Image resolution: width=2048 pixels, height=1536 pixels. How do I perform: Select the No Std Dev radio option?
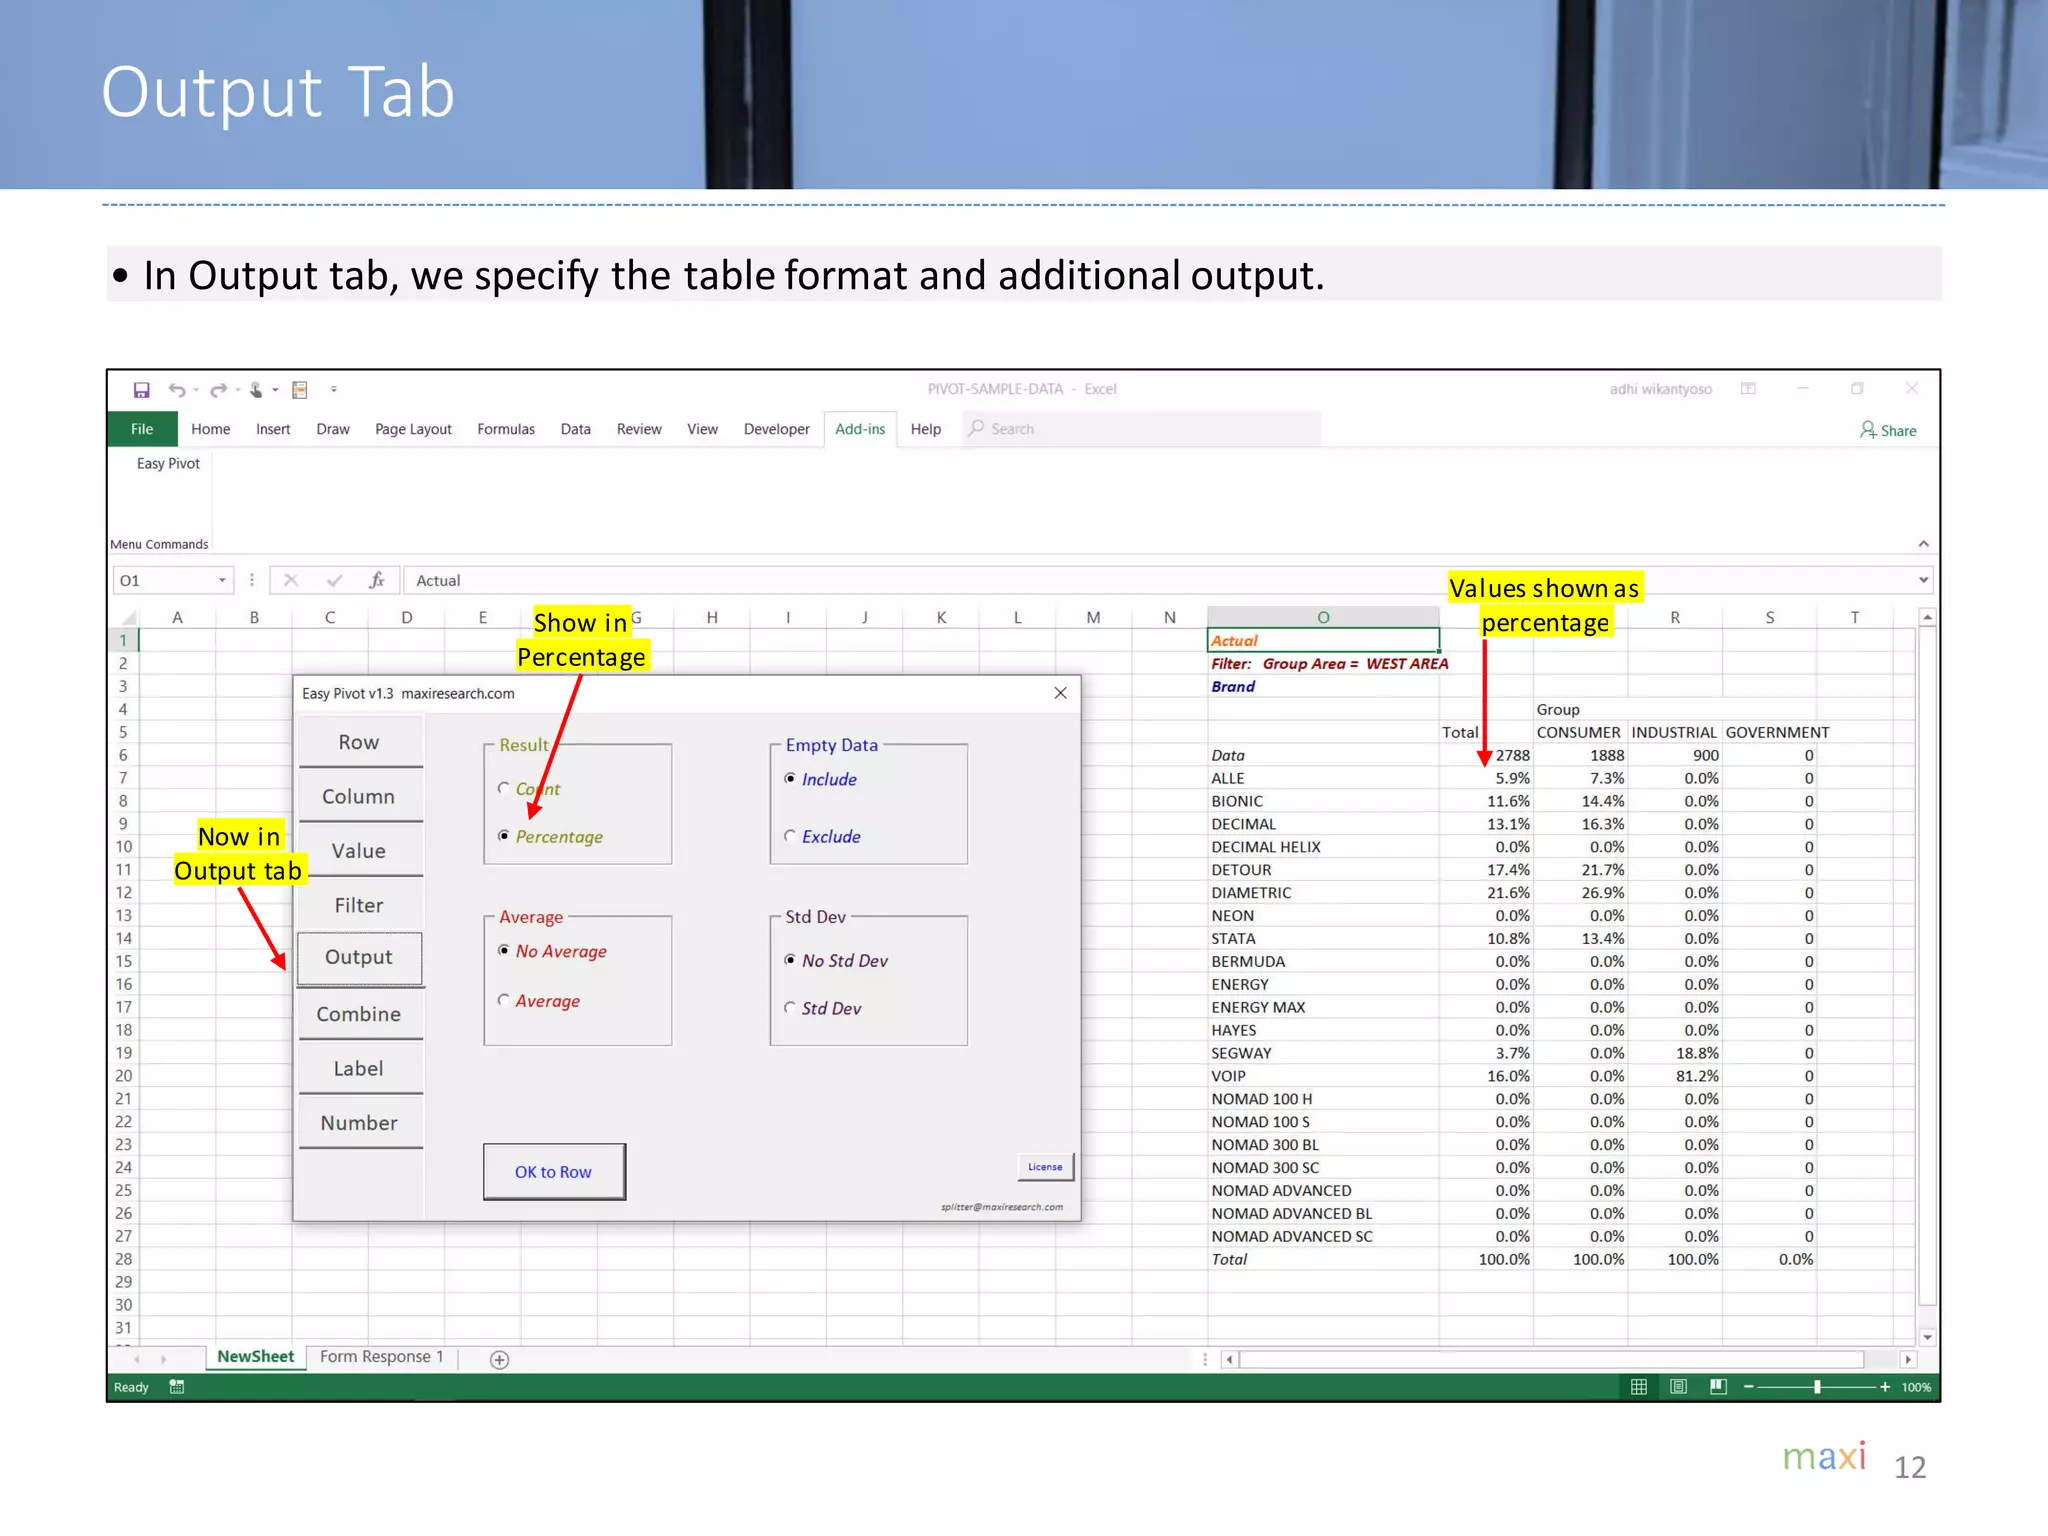pos(790,960)
